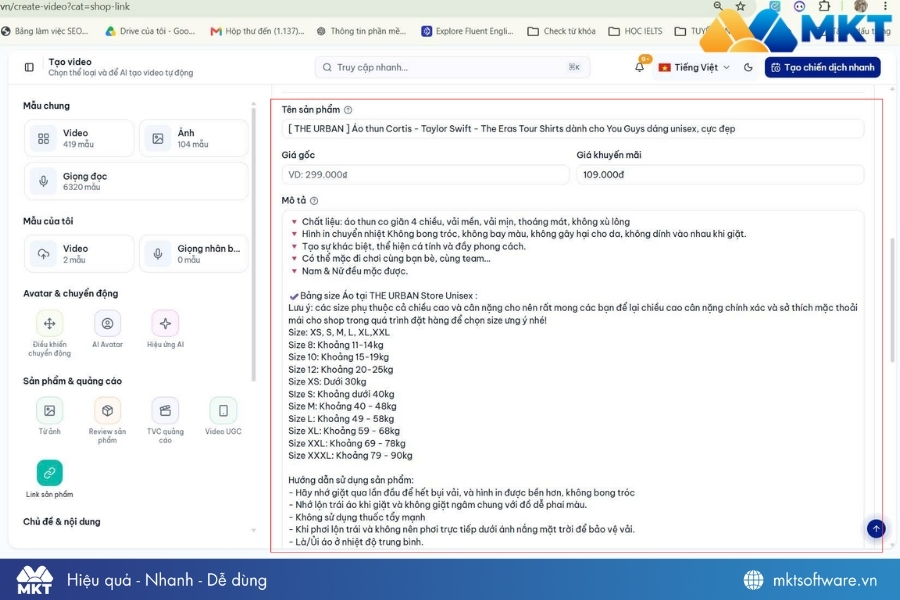The height and width of the screenshot is (600, 900).
Task: Click the browser address bar URL
Action: coord(65,6)
